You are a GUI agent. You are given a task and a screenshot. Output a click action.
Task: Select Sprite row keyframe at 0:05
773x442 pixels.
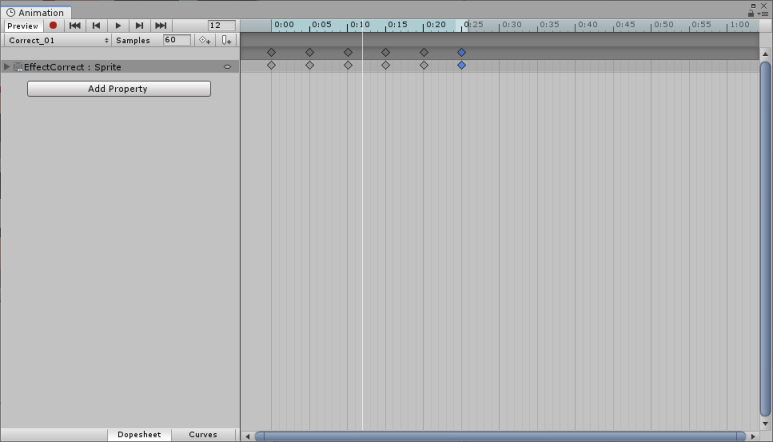pos(310,65)
